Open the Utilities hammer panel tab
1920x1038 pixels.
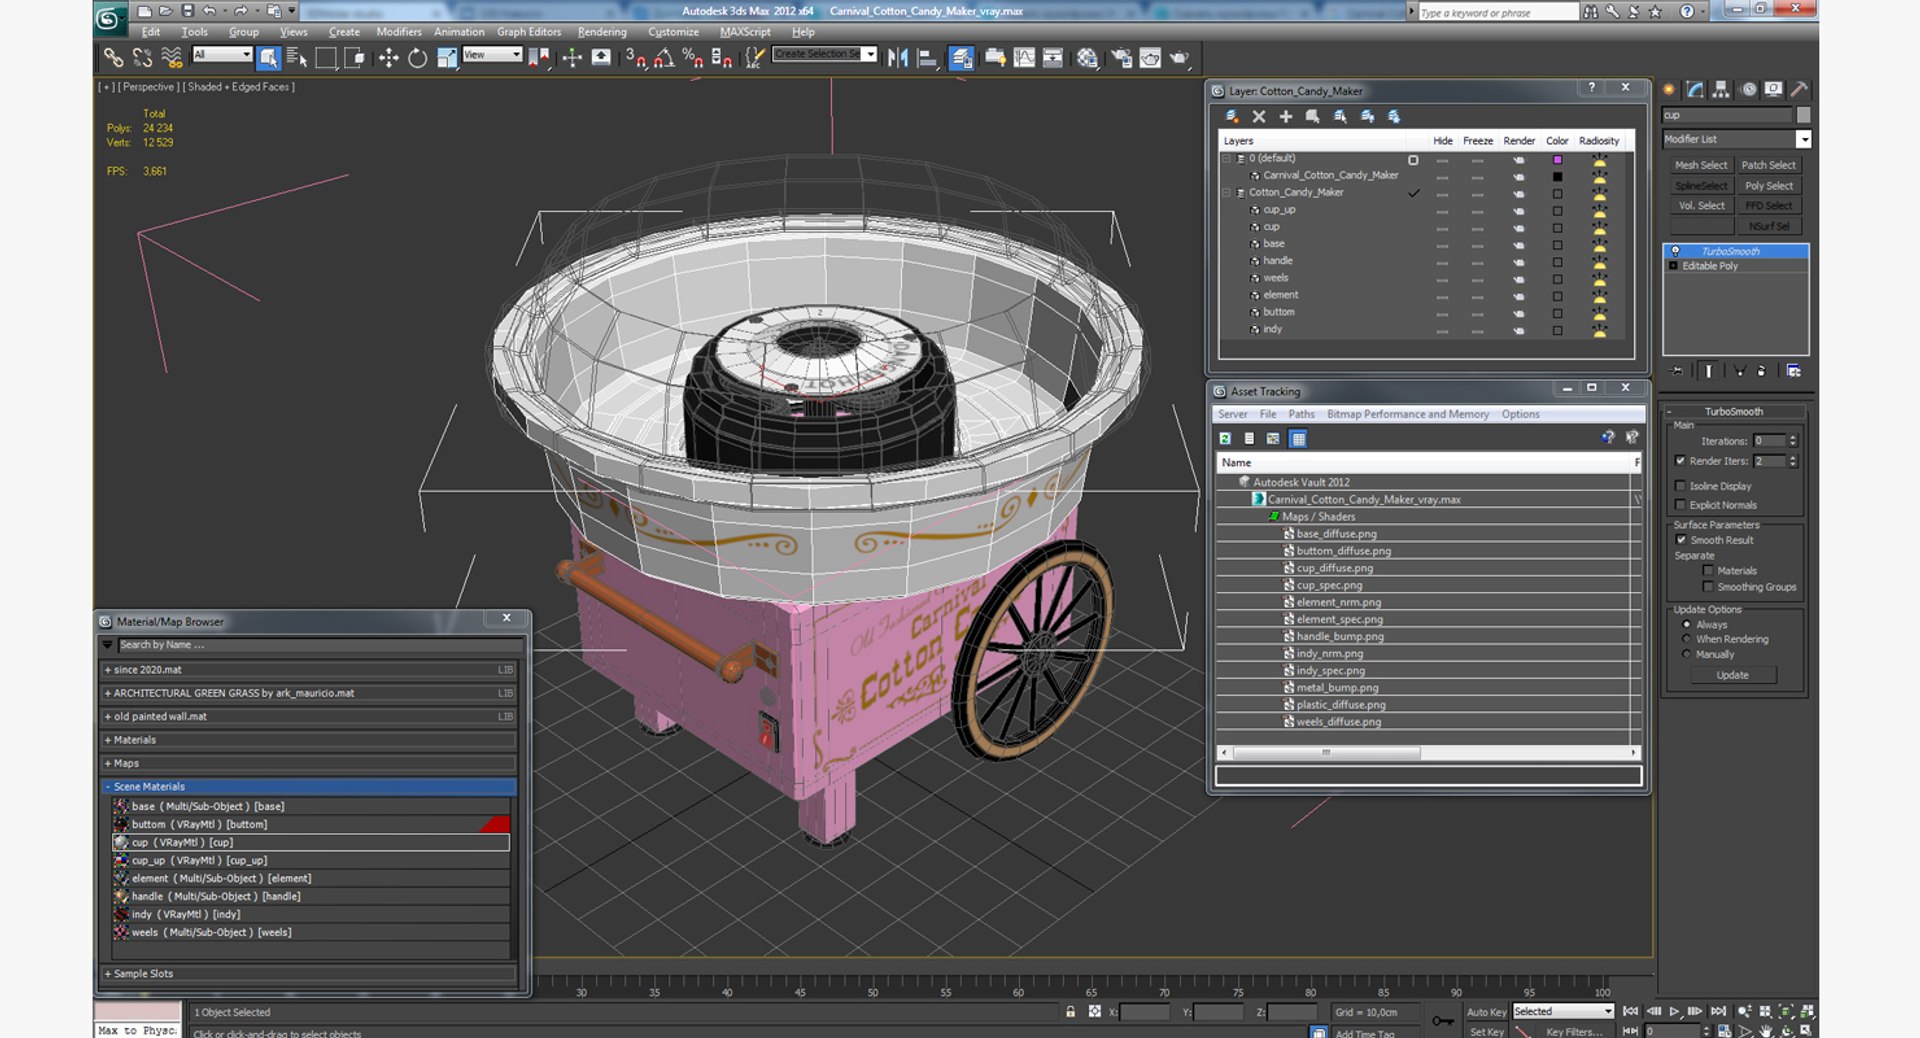point(1799,89)
